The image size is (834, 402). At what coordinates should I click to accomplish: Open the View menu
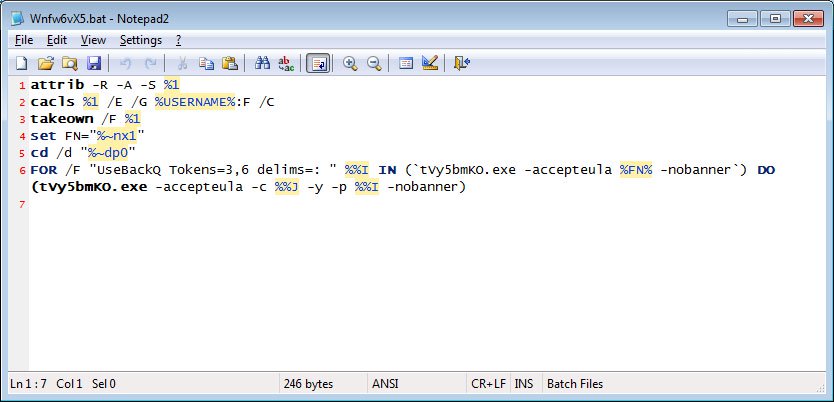[x=93, y=40]
